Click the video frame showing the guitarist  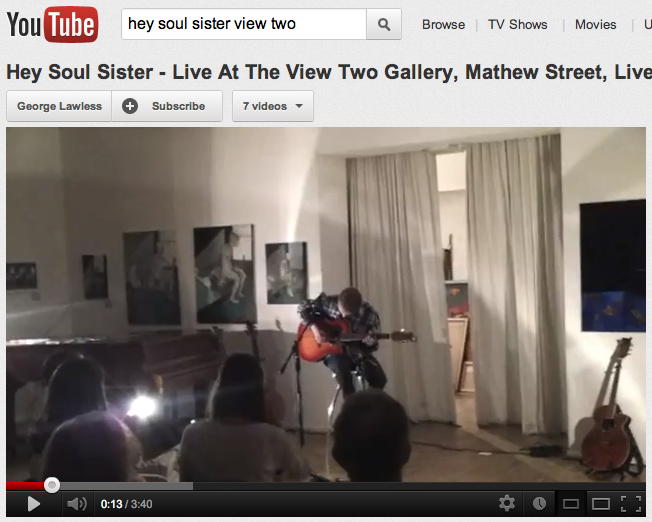pyautogui.click(x=326, y=304)
